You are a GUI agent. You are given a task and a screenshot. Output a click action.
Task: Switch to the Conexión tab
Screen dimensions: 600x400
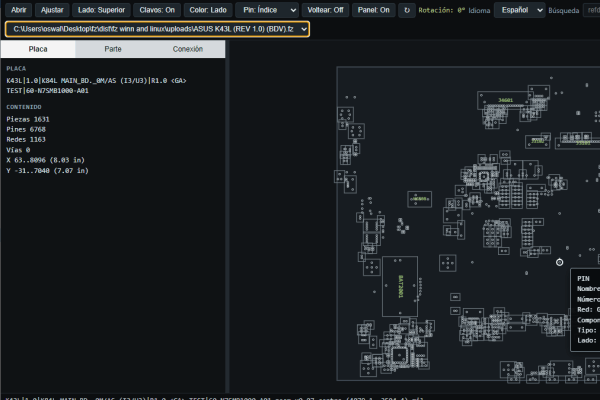pos(188,49)
